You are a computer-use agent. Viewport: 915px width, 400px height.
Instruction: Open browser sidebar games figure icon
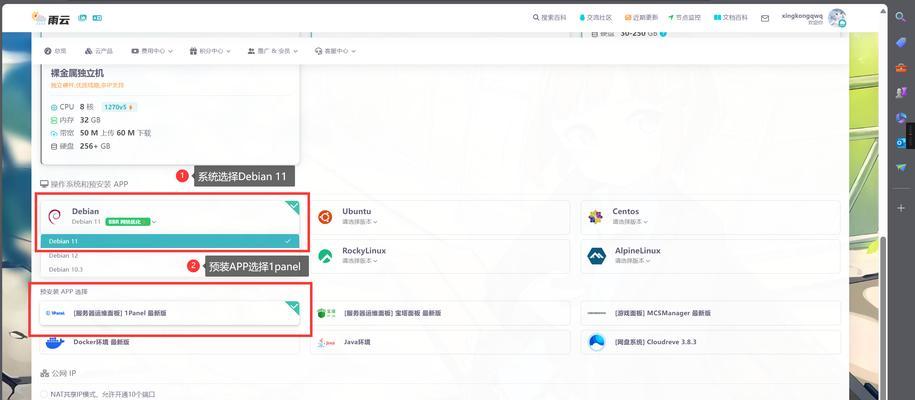pyautogui.click(x=900, y=92)
